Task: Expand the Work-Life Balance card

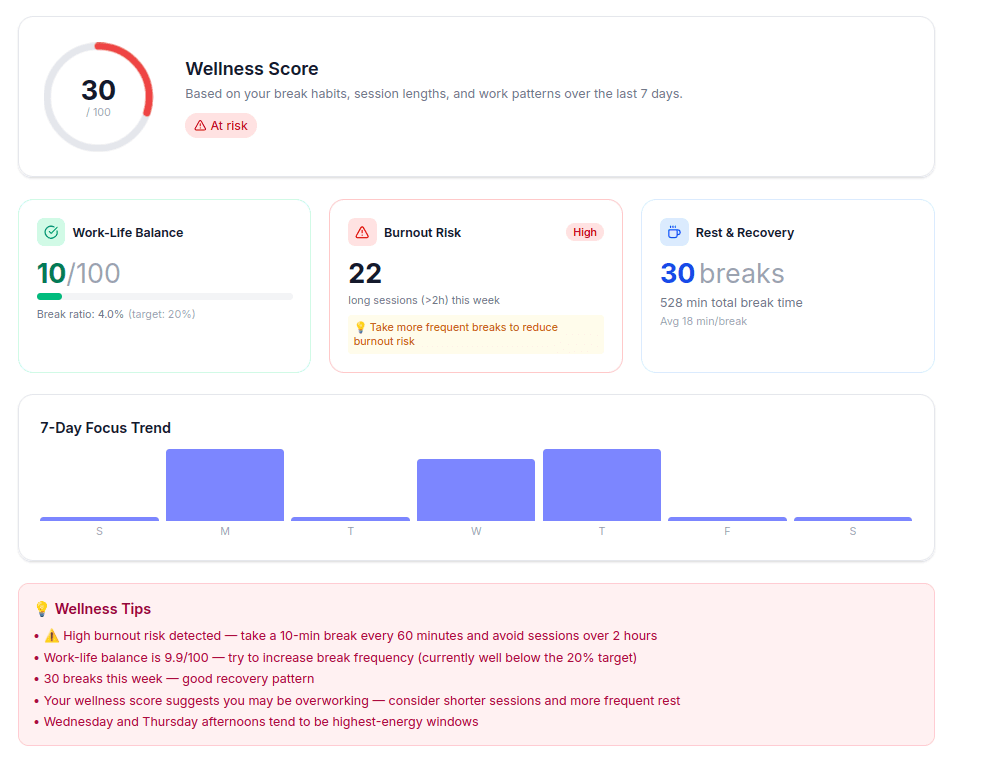Action: 164,286
